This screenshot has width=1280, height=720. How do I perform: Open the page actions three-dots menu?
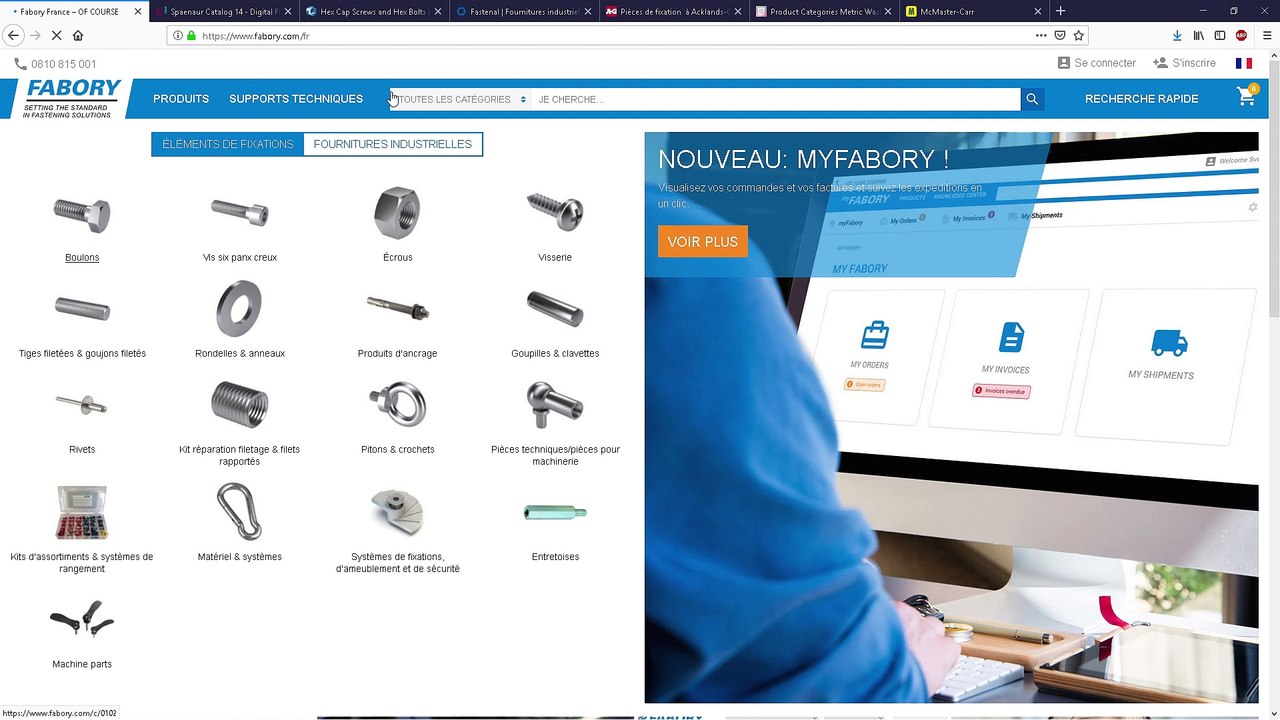[1041, 35]
